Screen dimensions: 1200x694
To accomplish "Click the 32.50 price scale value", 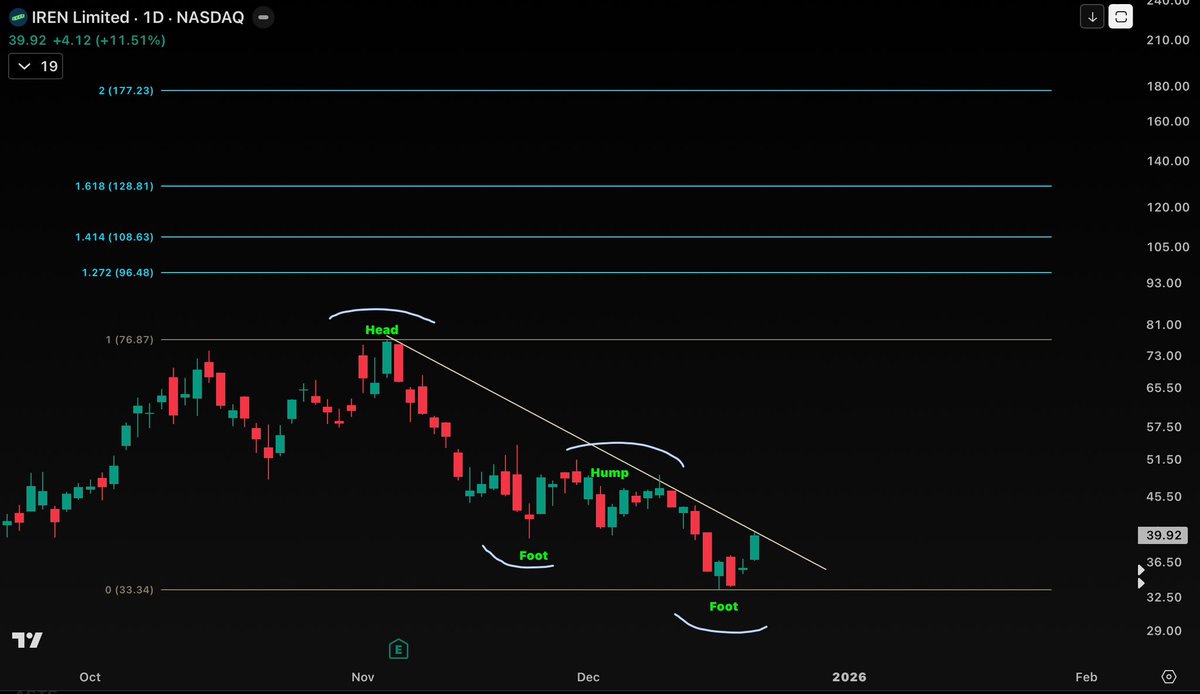I will (x=1165, y=597).
